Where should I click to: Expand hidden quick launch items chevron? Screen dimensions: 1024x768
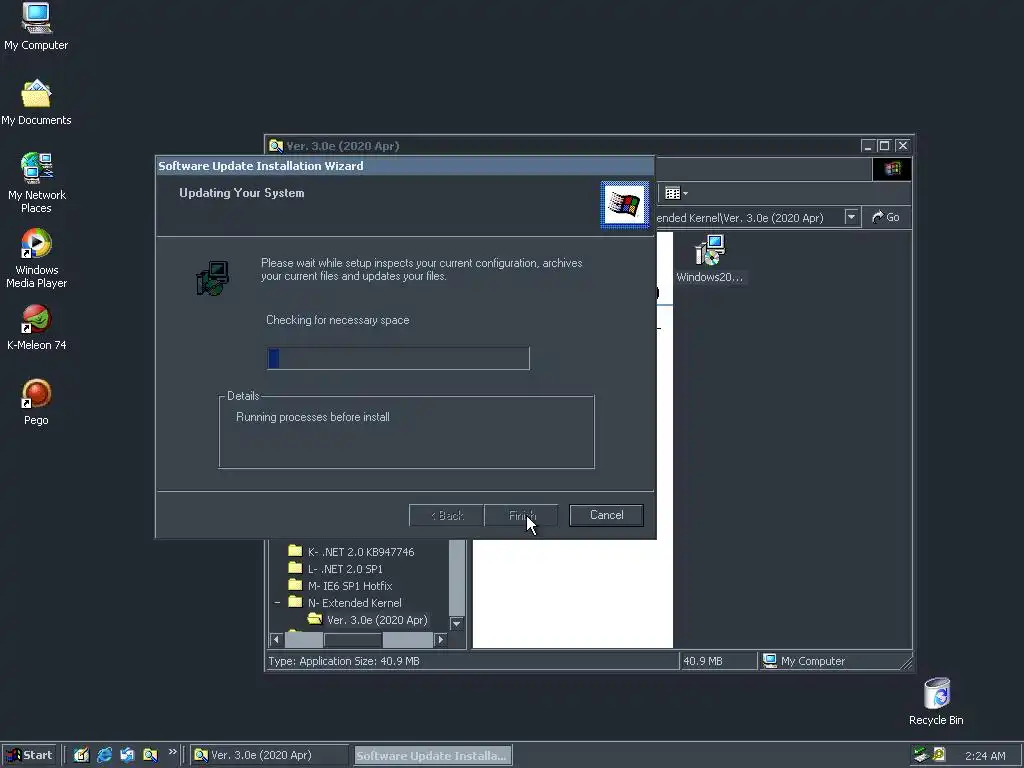(172, 752)
